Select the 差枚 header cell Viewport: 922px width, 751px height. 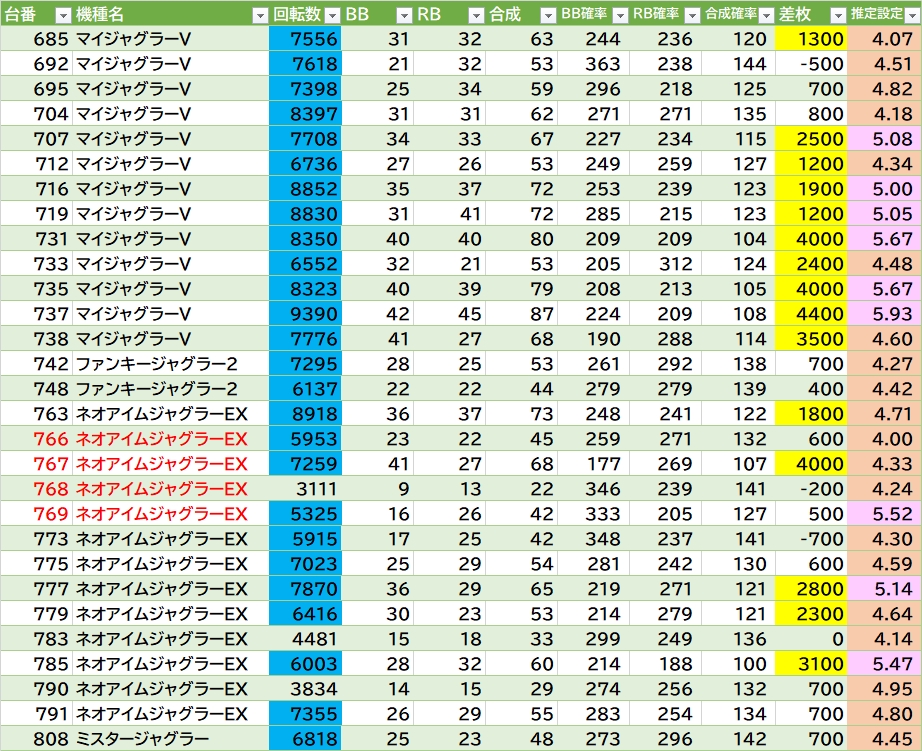(x=811, y=14)
